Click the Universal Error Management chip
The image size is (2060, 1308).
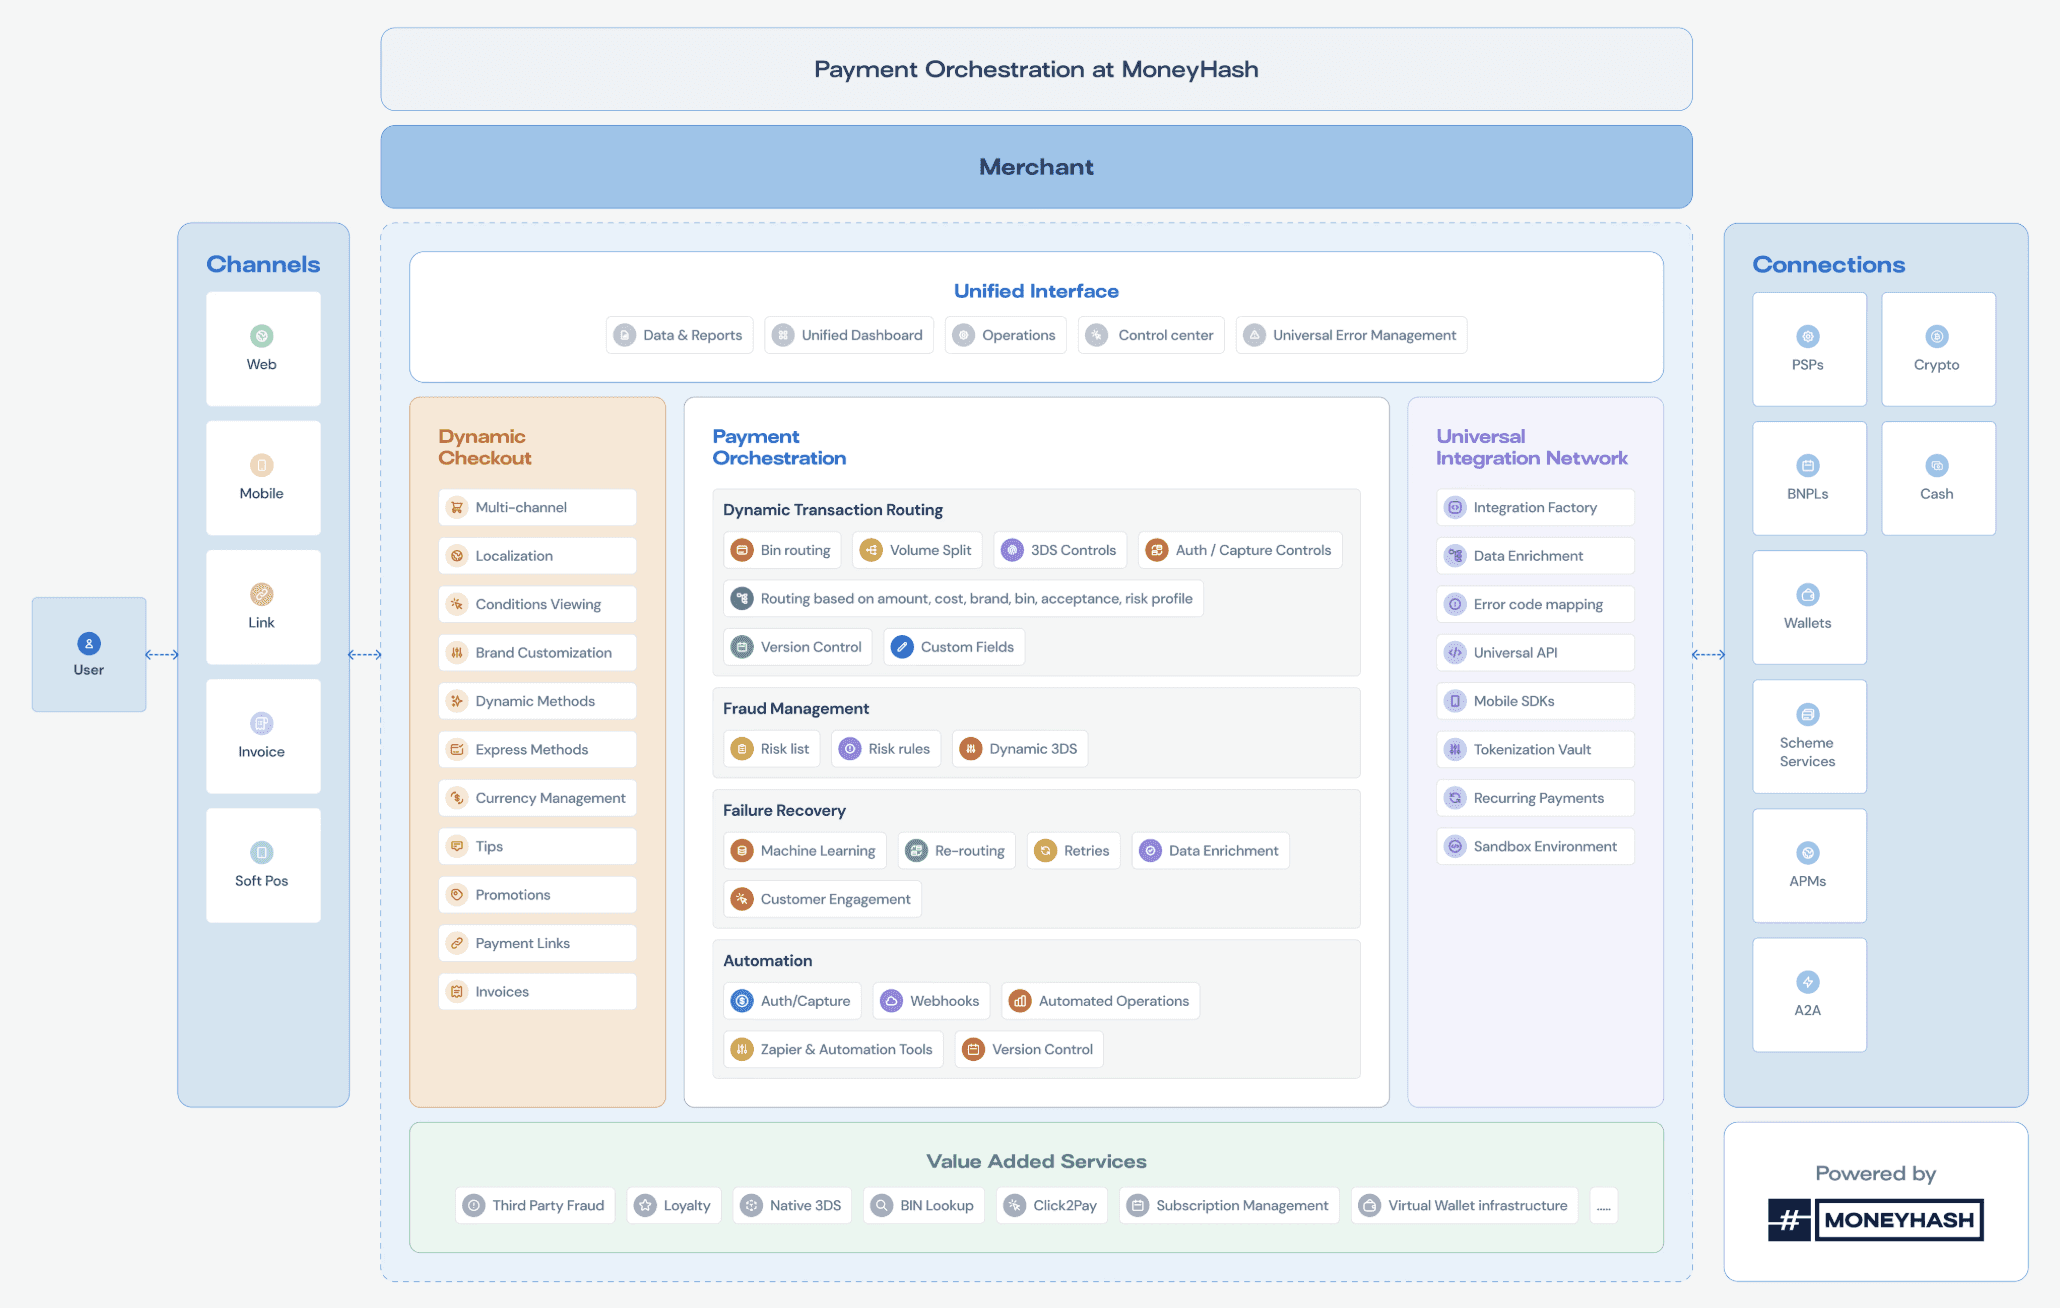coord(1352,335)
